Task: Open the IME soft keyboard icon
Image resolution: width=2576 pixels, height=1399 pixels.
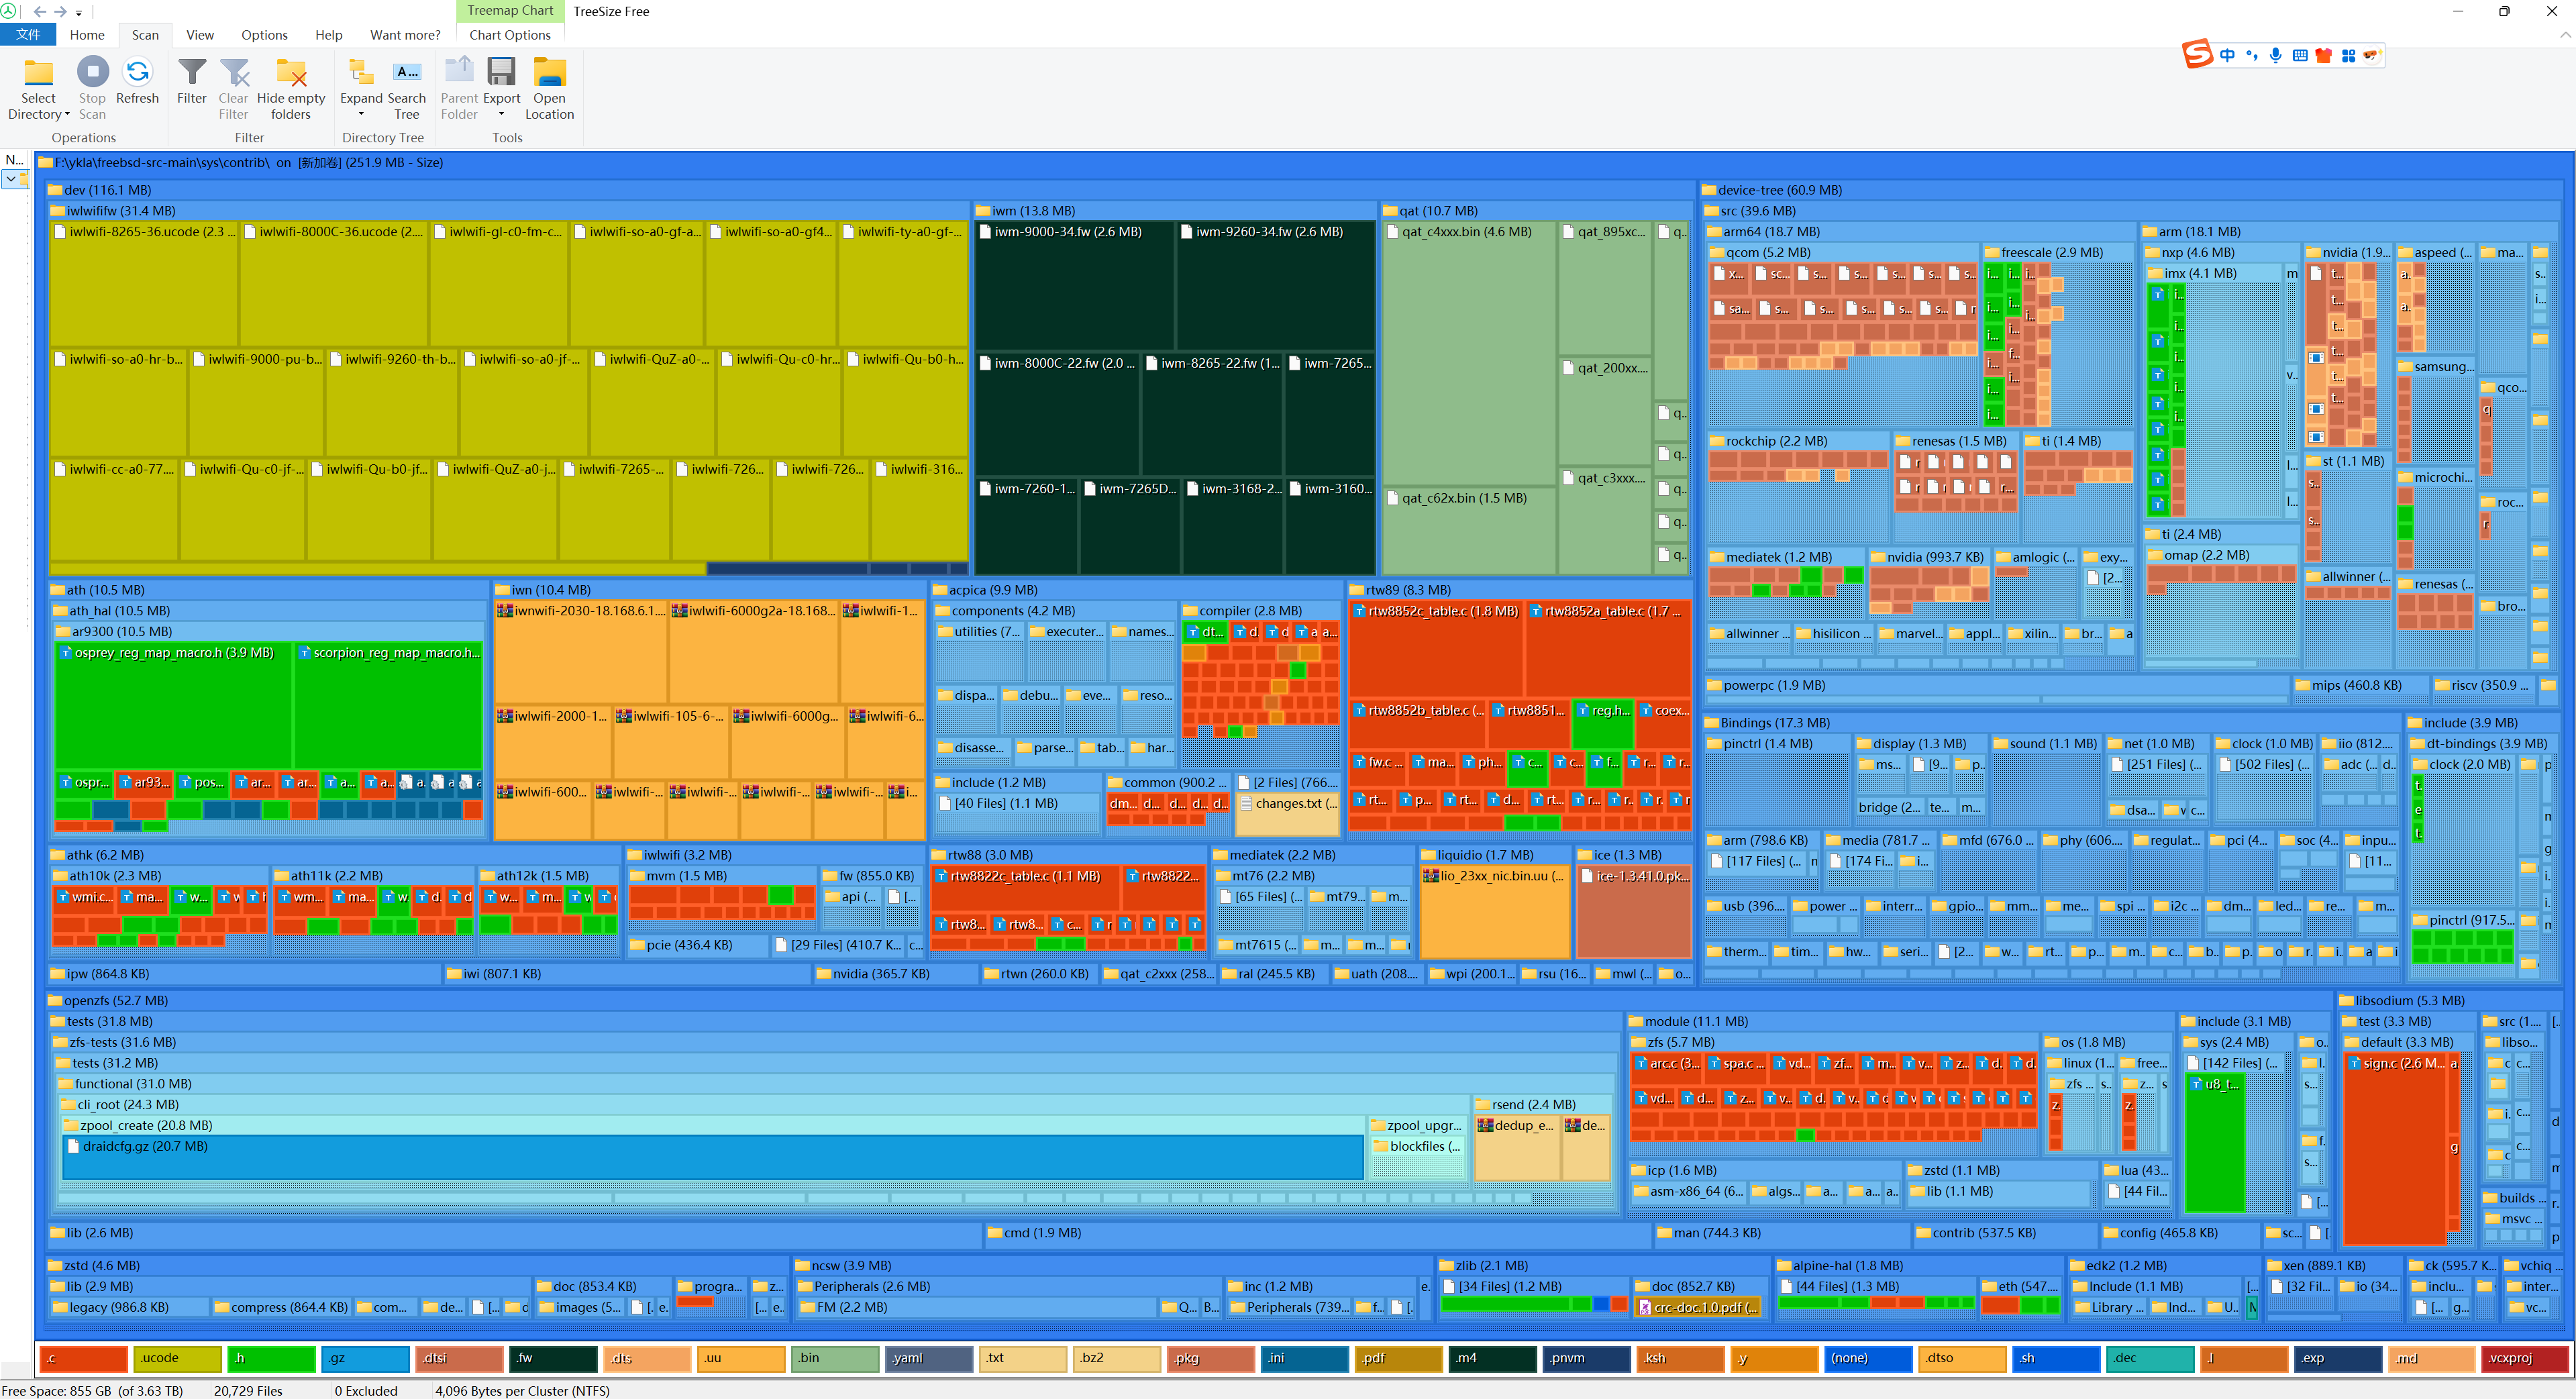Action: click(x=2300, y=55)
